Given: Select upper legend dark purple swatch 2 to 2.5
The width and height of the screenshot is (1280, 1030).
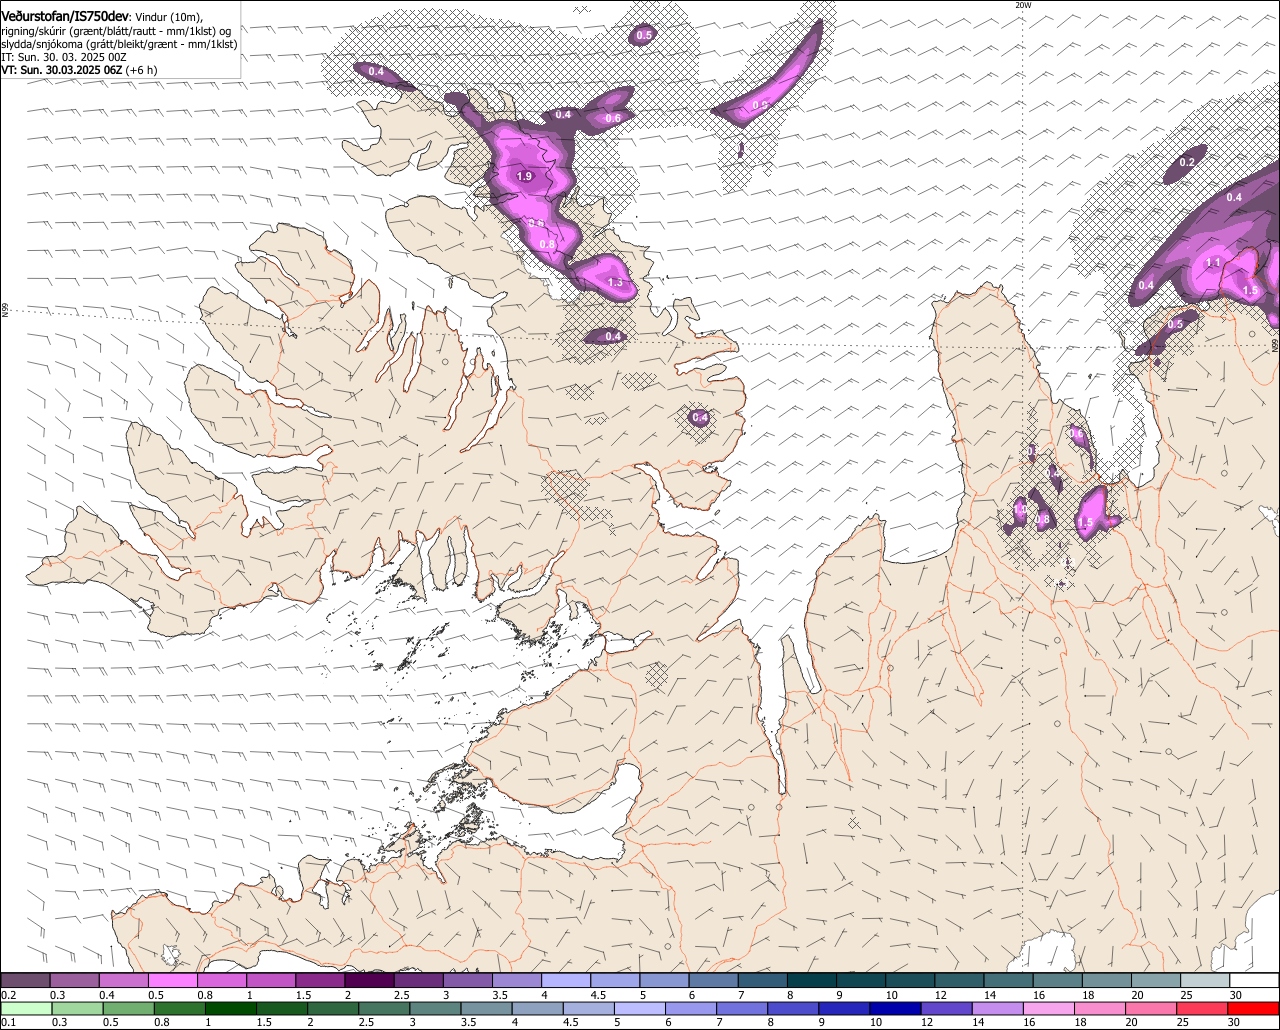Looking at the screenshot, I should 370,980.
